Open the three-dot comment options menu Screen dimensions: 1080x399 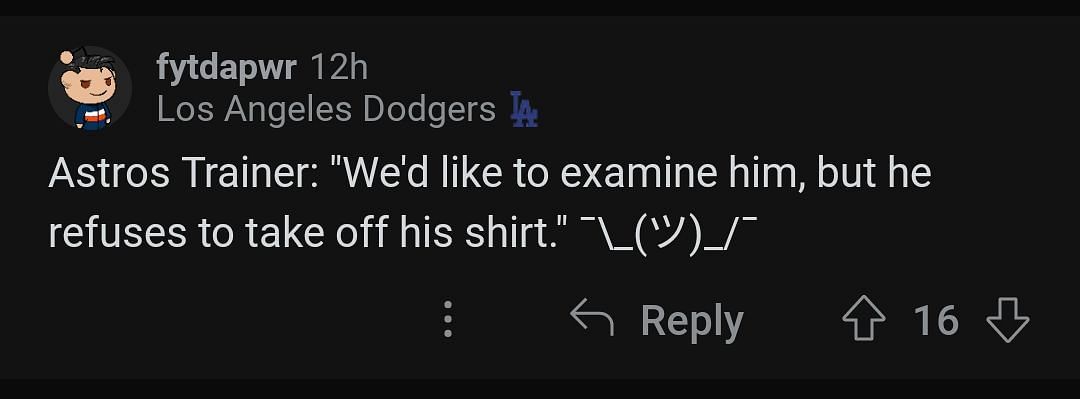(448, 319)
